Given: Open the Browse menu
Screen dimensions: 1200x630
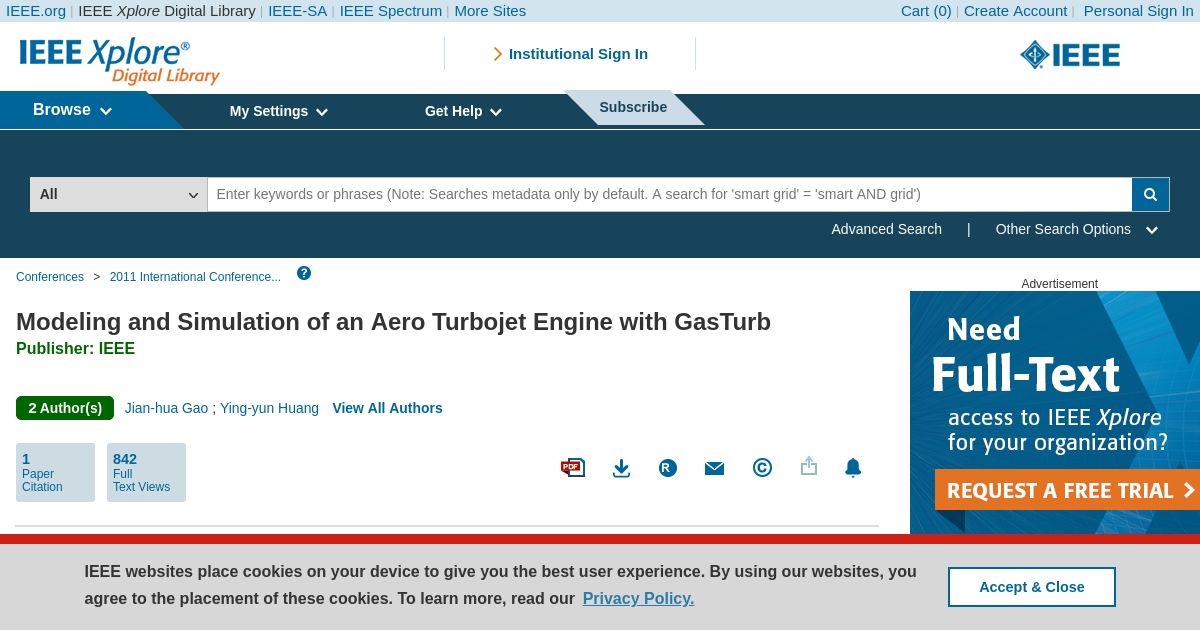Looking at the screenshot, I should (72, 110).
